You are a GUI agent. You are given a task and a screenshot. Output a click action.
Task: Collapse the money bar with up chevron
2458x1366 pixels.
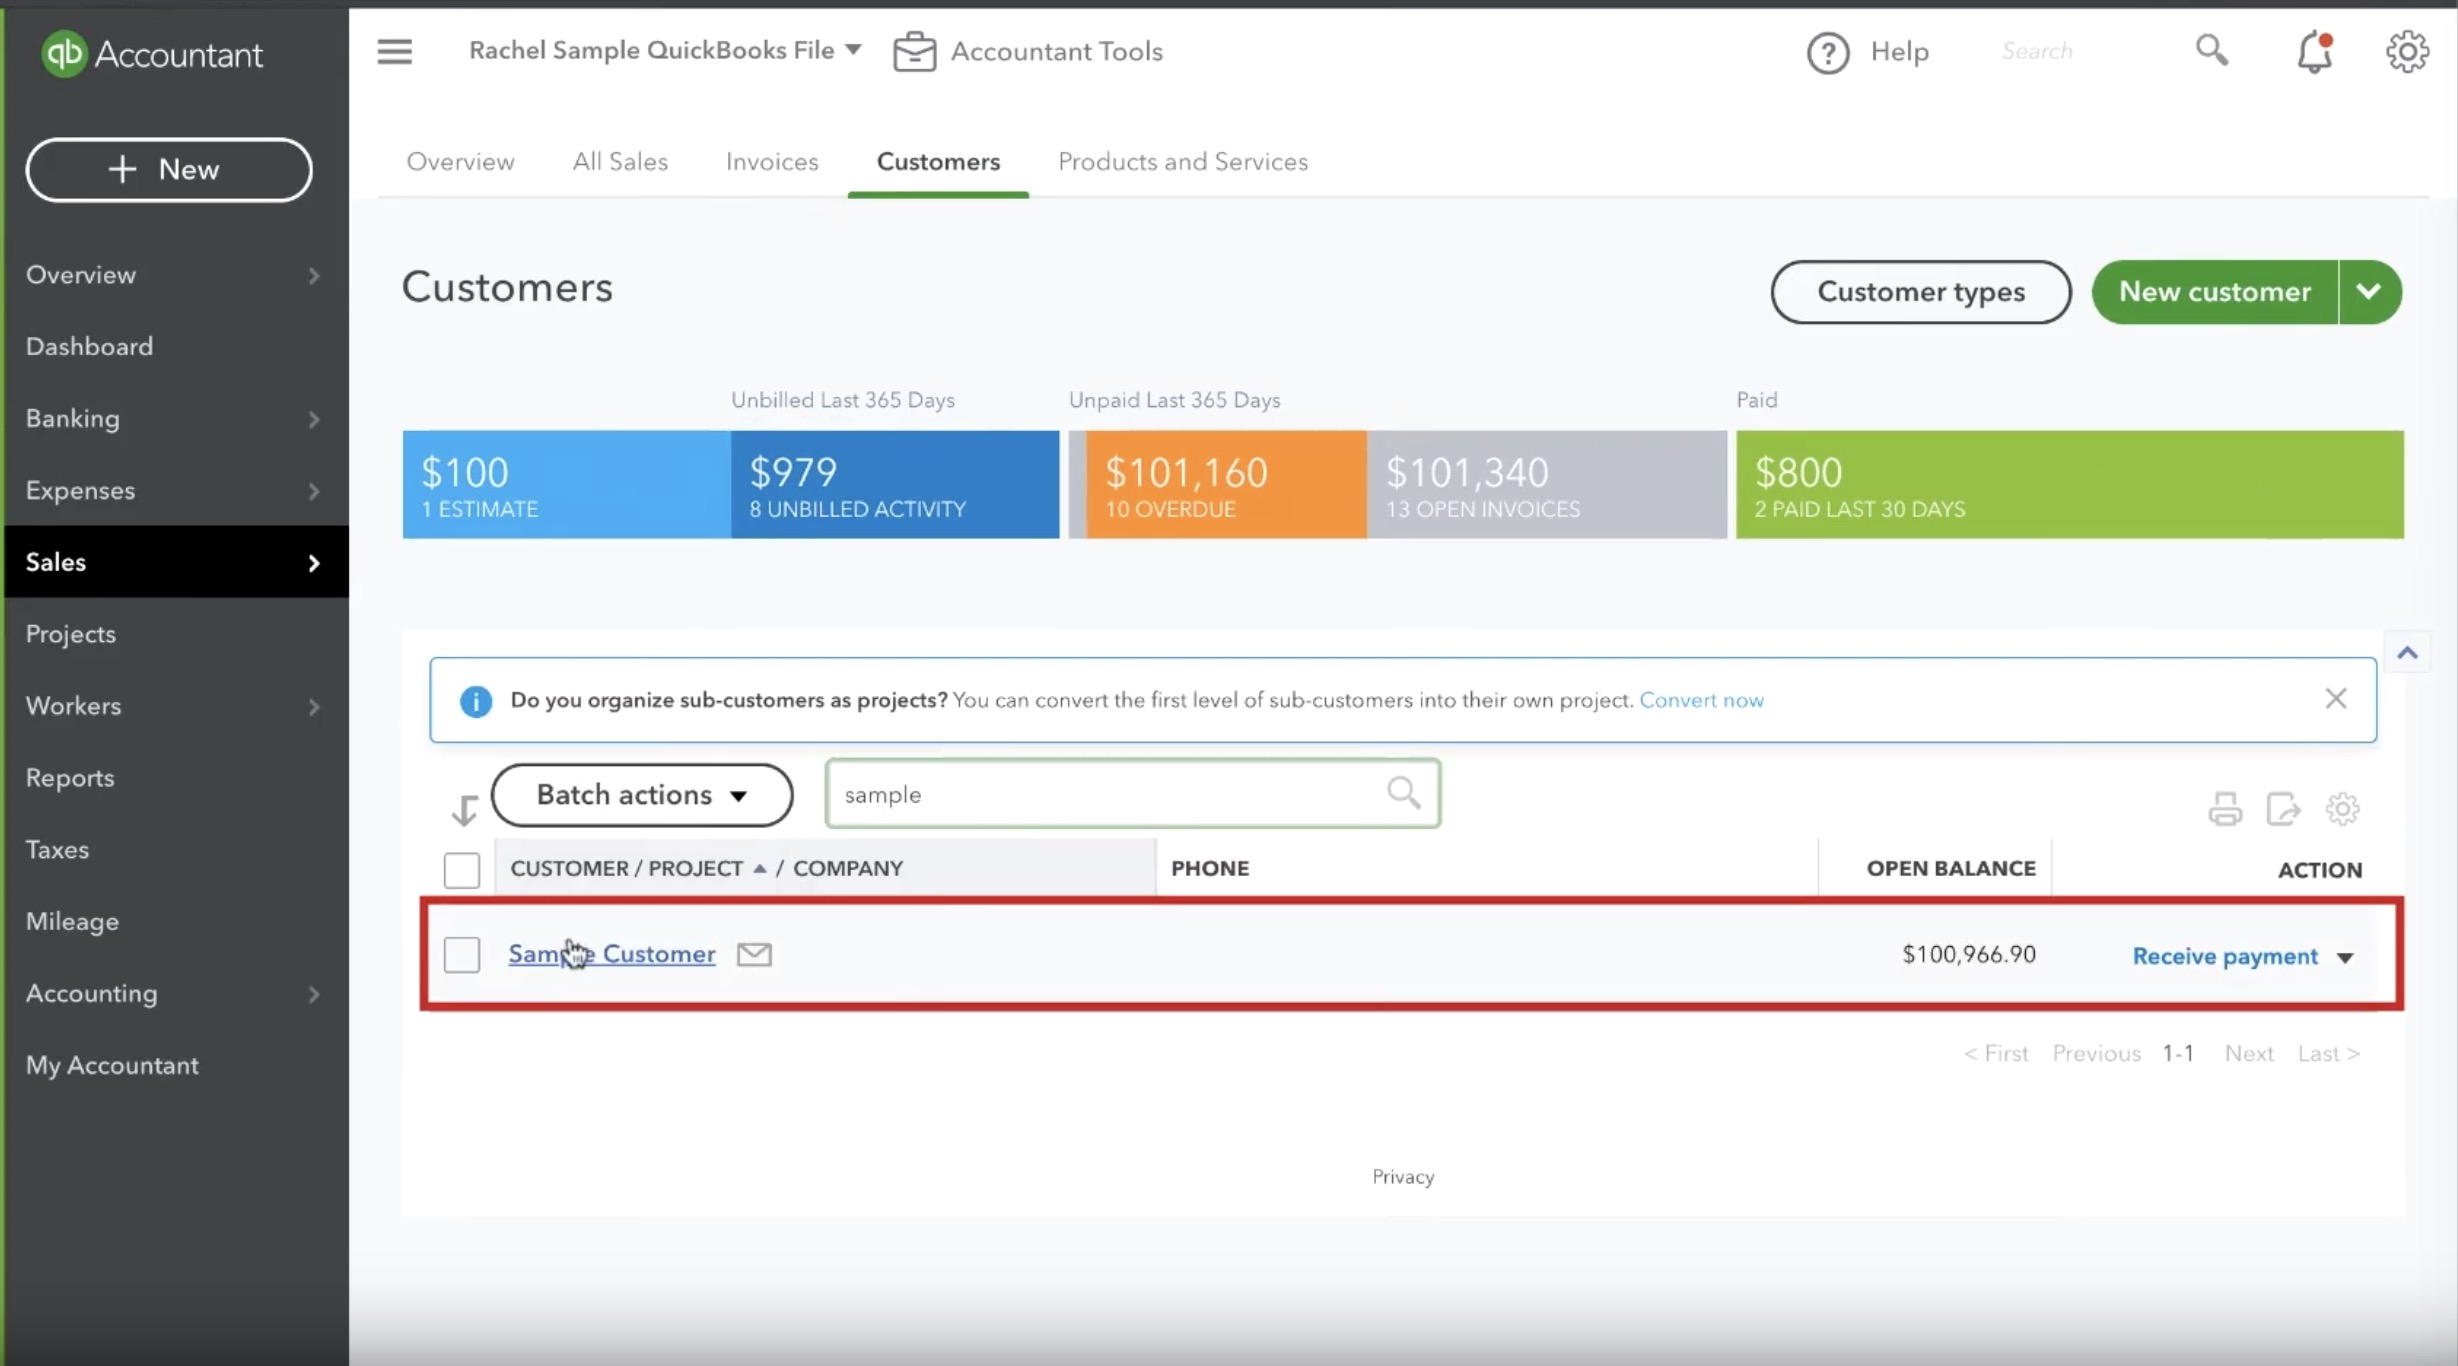[x=2407, y=653]
